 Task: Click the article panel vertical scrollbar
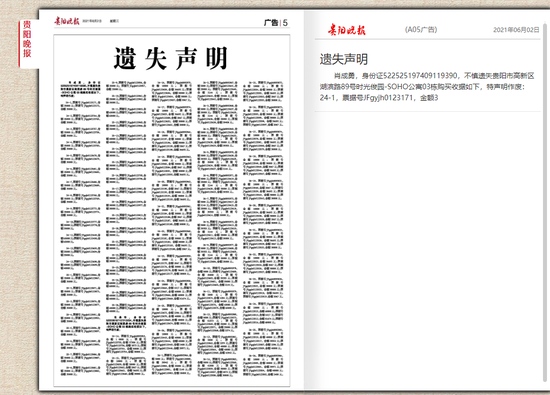pos(545,202)
